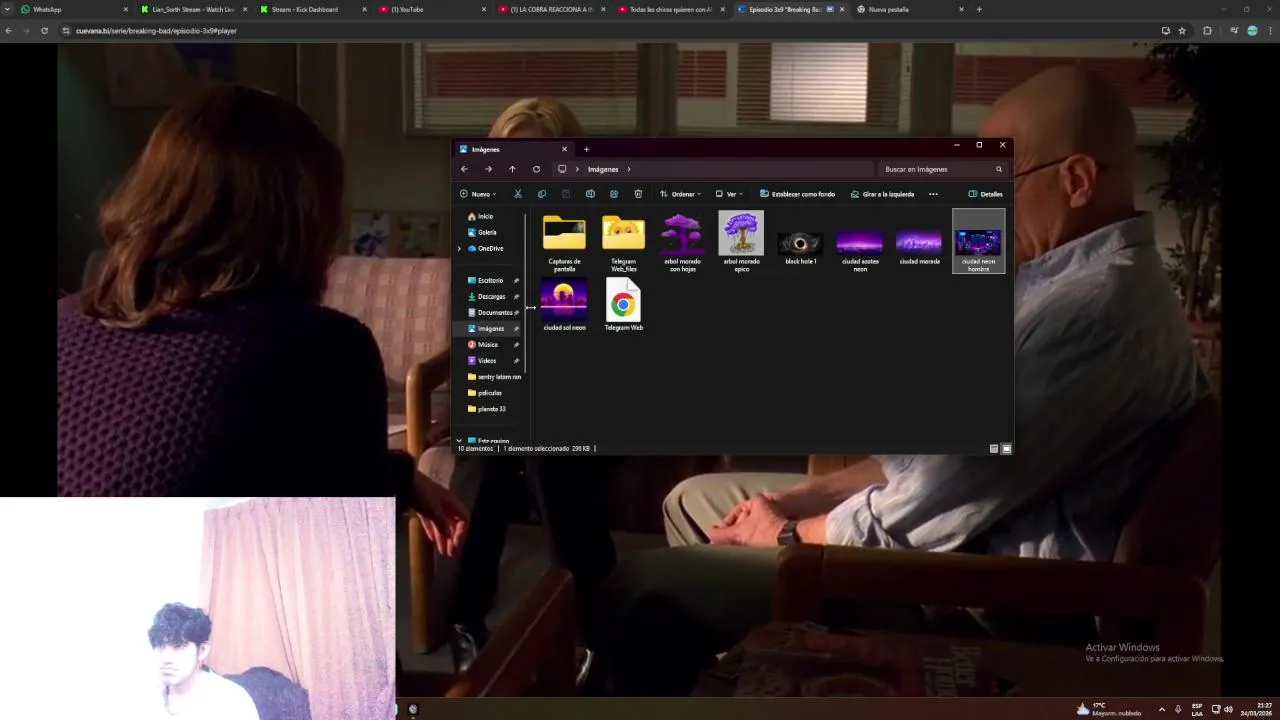Click ESP LAA language indicator
This screenshot has height=720, width=1280.
[1197, 709]
